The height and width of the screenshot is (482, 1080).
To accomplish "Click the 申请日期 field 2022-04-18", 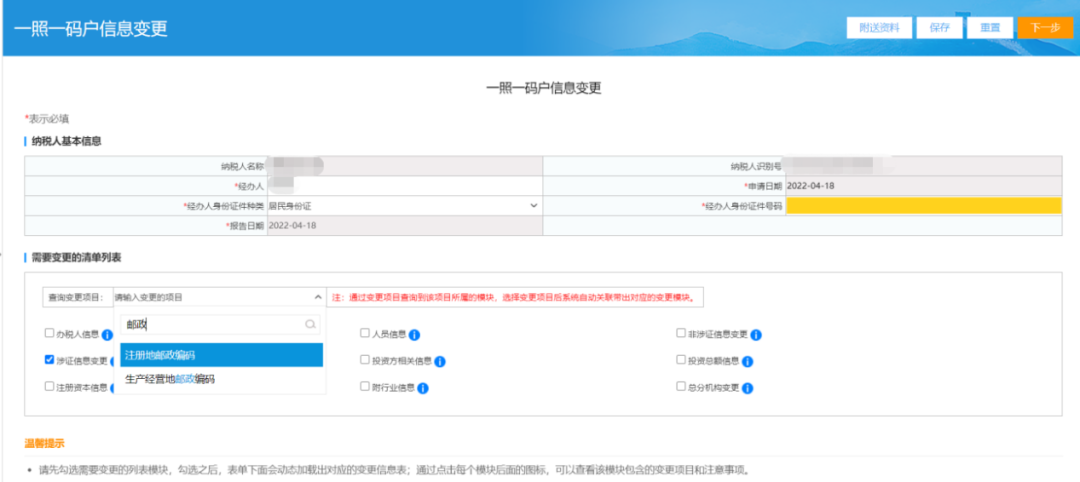I will click(x=924, y=186).
